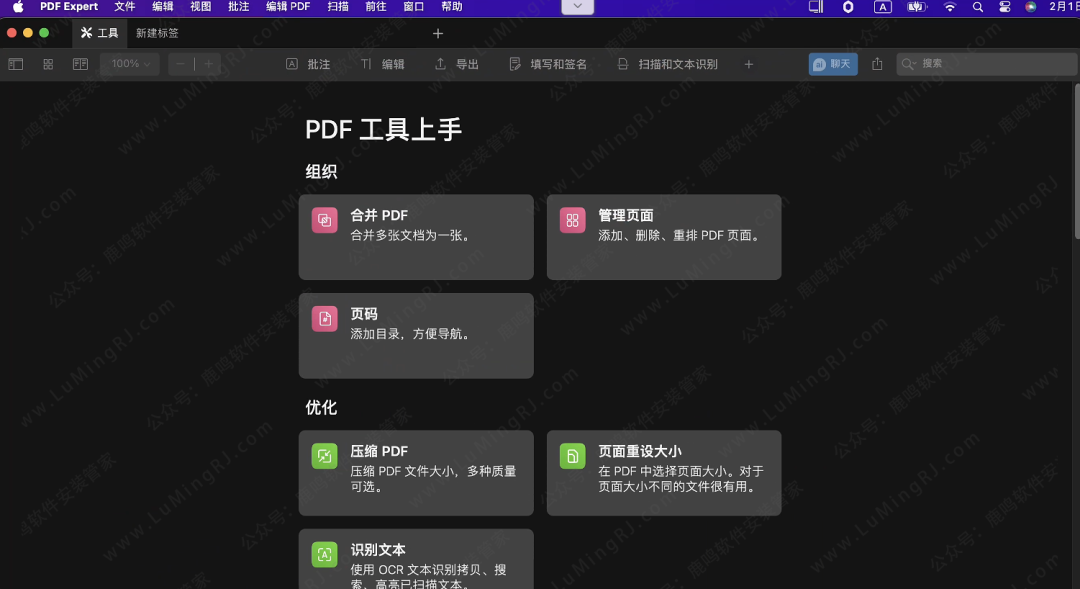The image size is (1080, 589).
Task: Open the search filter dropdown arrow
Action: click(x=913, y=63)
